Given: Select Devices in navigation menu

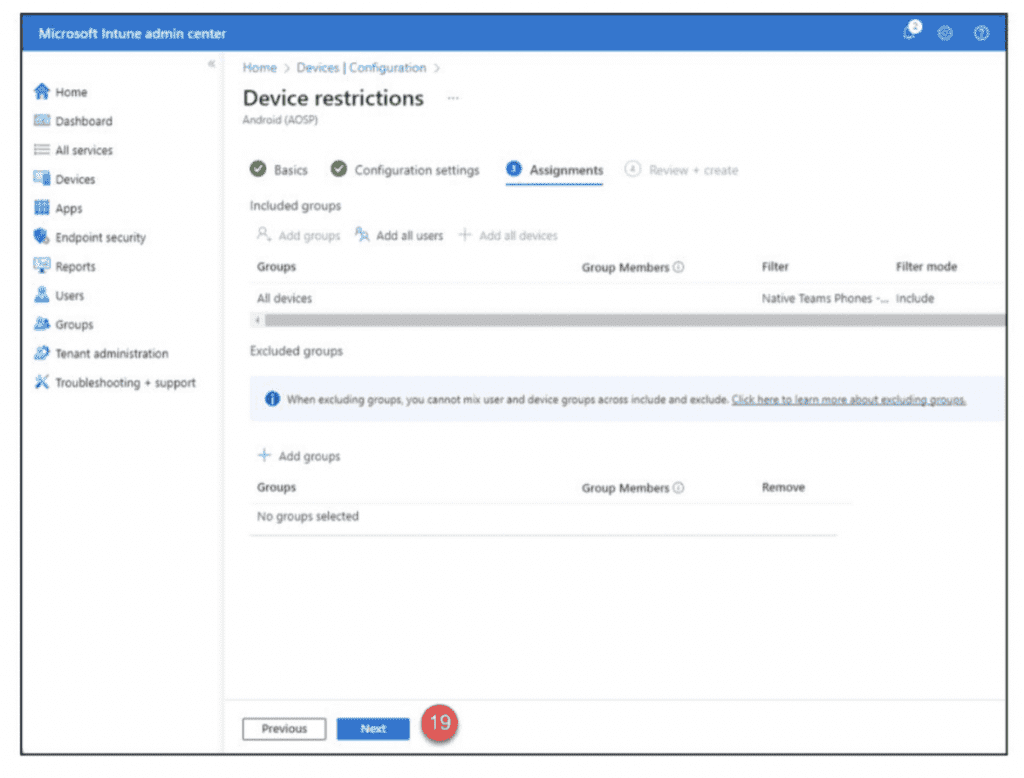Looking at the screenshot, I should [x=75, y=179].
